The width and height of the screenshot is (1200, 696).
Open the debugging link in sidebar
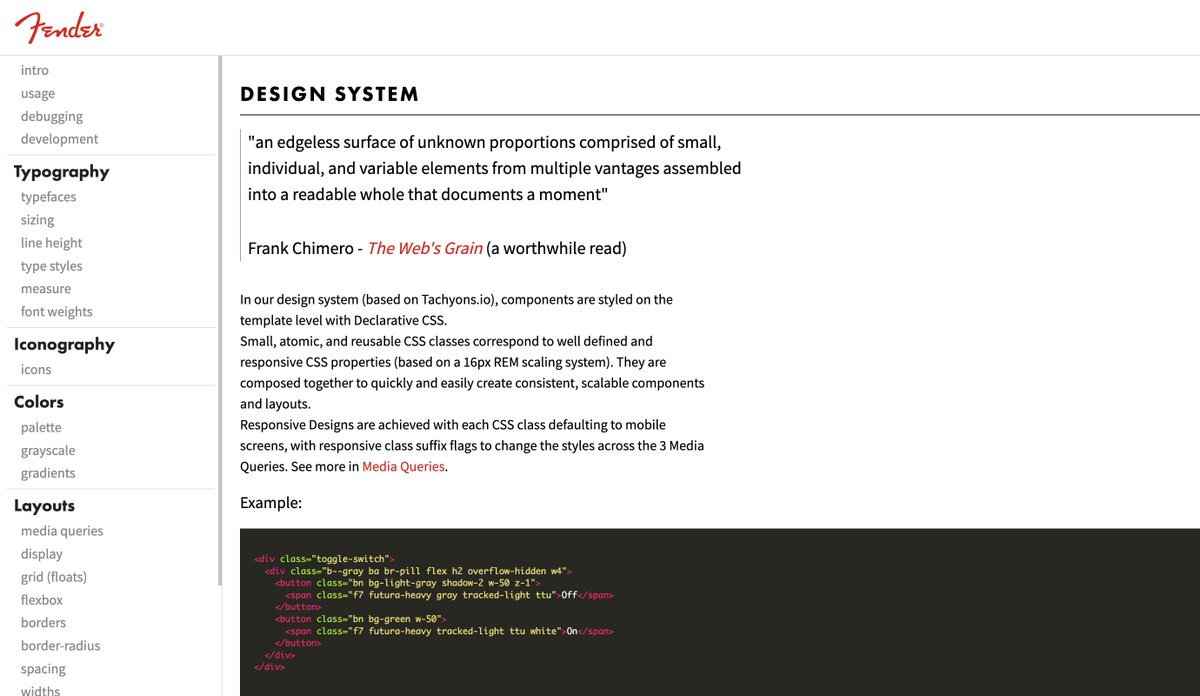click(x=52, y=117)
